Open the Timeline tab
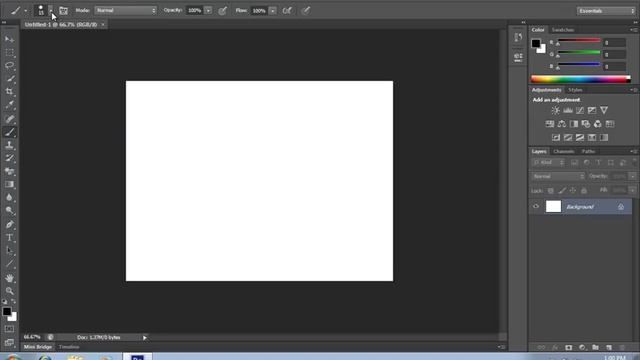The width and height of the screenshot is (640, 360). click(x=69, y=347)
